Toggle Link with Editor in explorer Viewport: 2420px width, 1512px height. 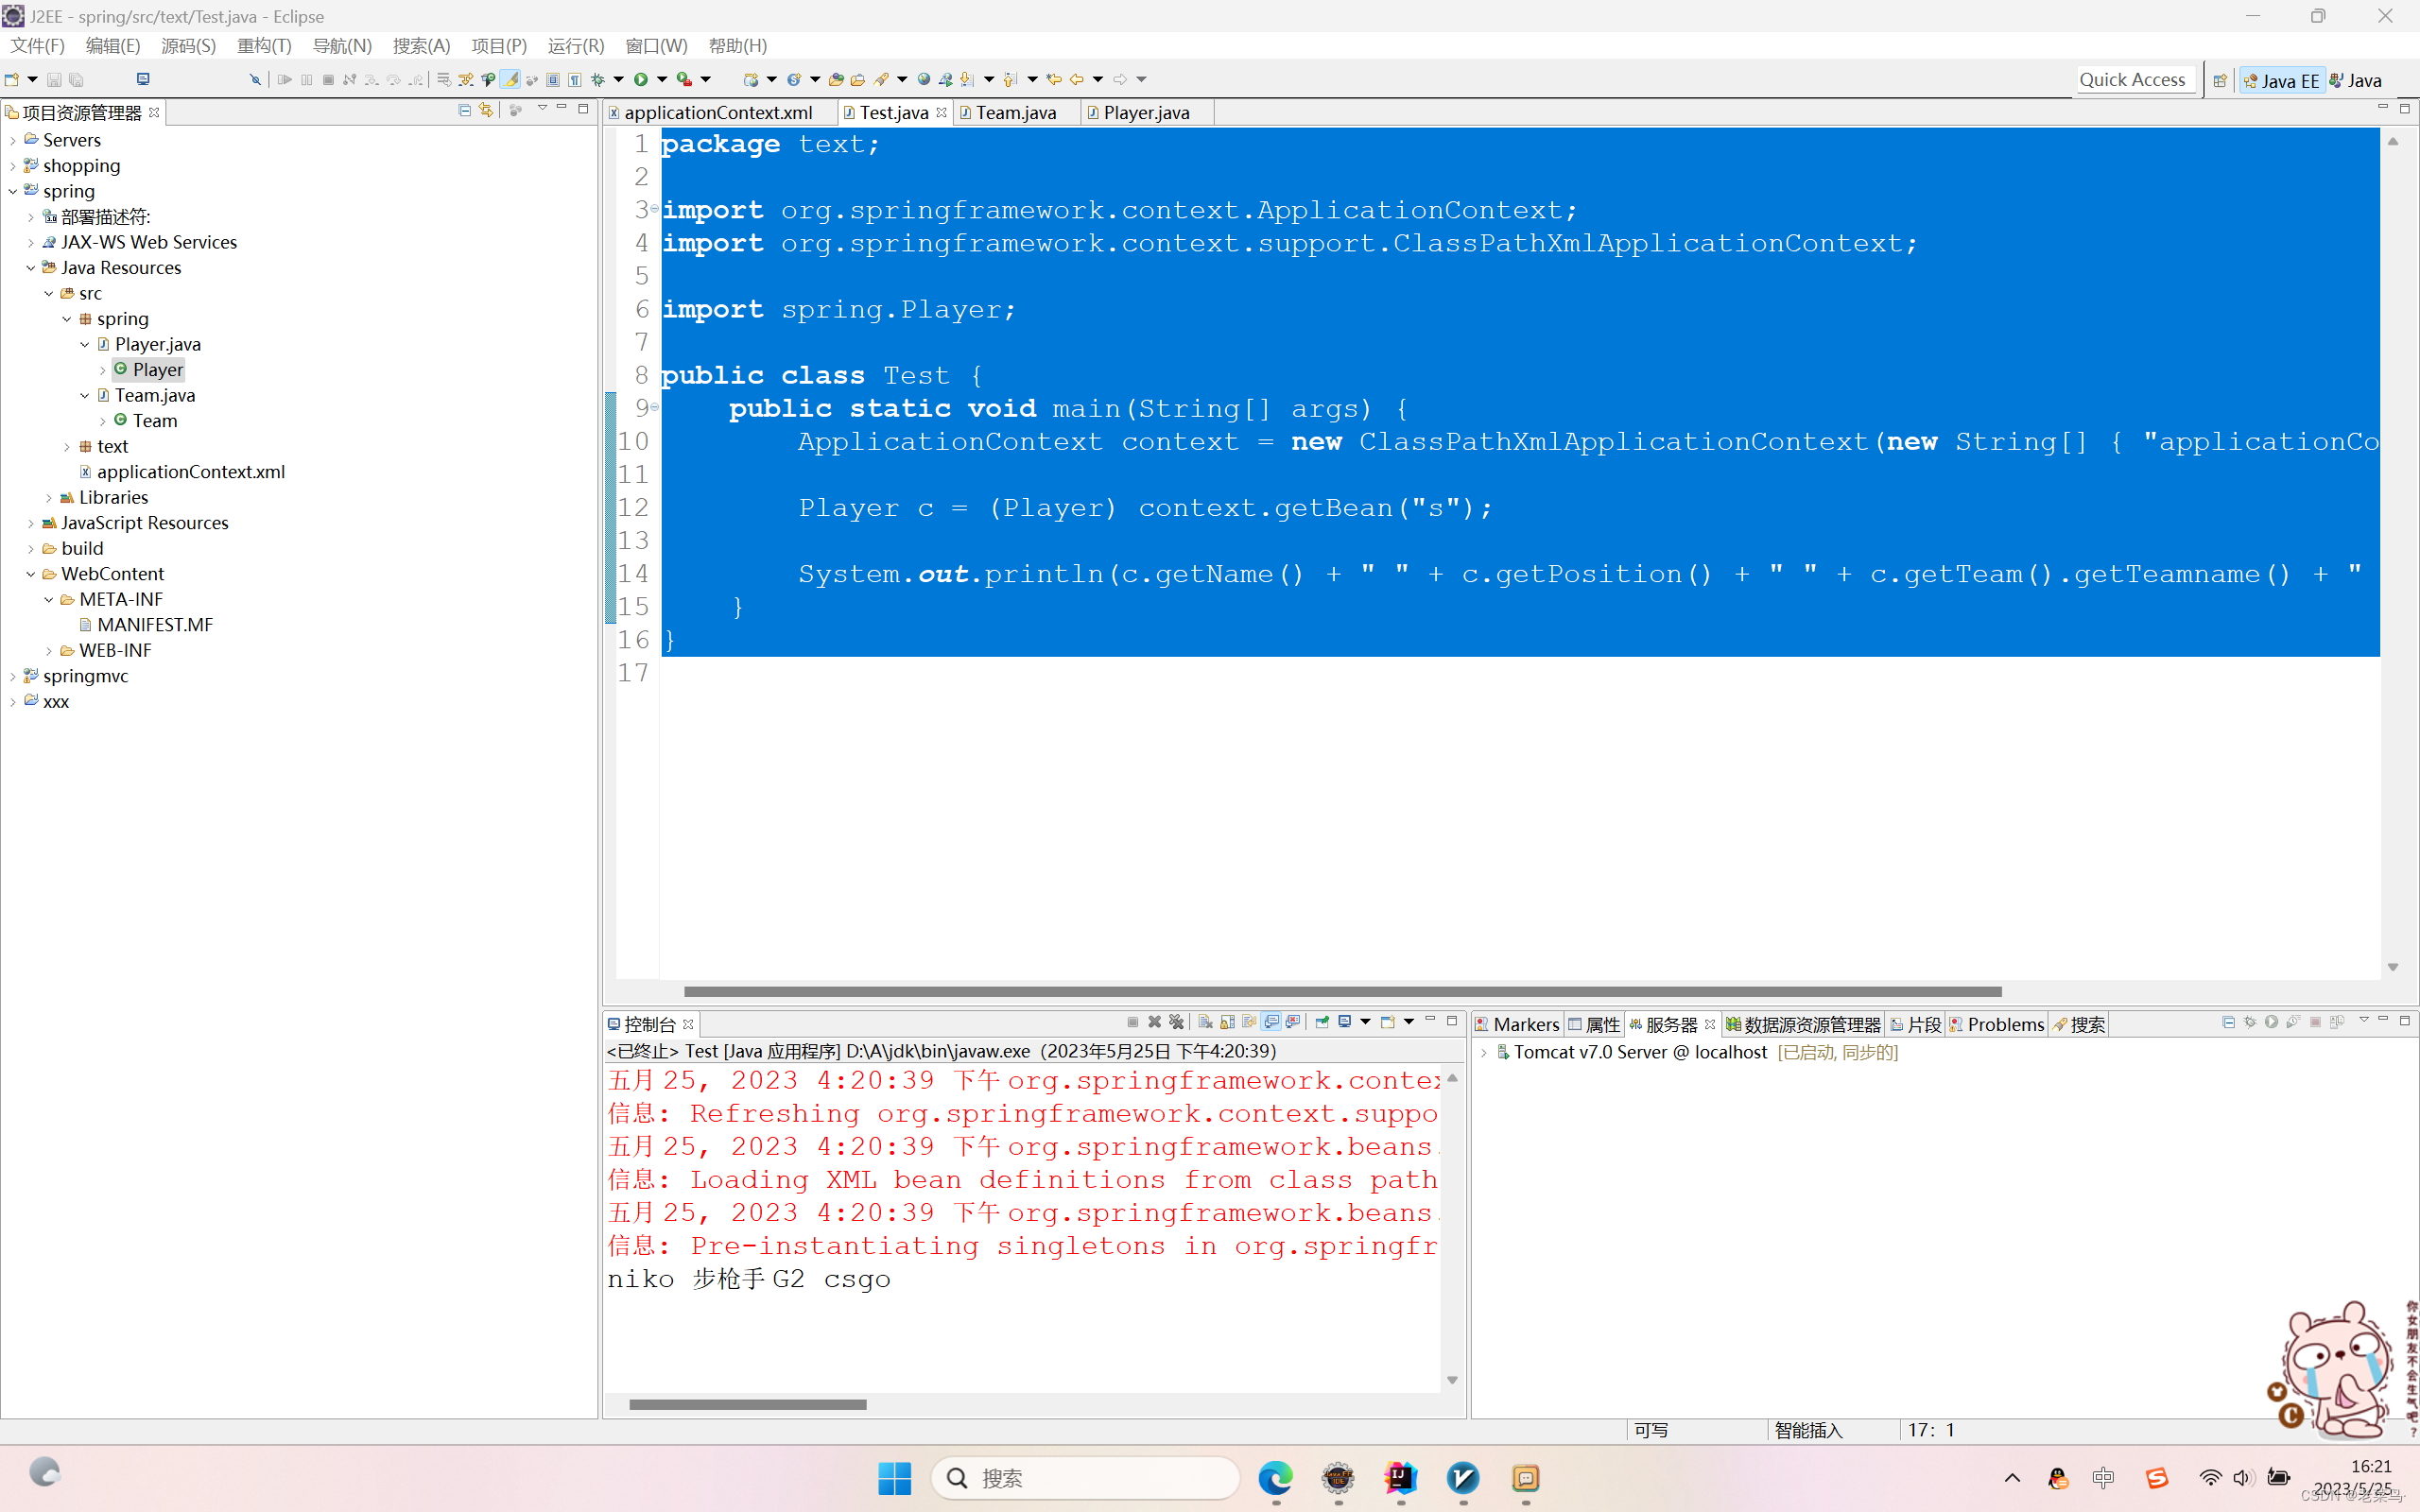(x=486, y=110)
